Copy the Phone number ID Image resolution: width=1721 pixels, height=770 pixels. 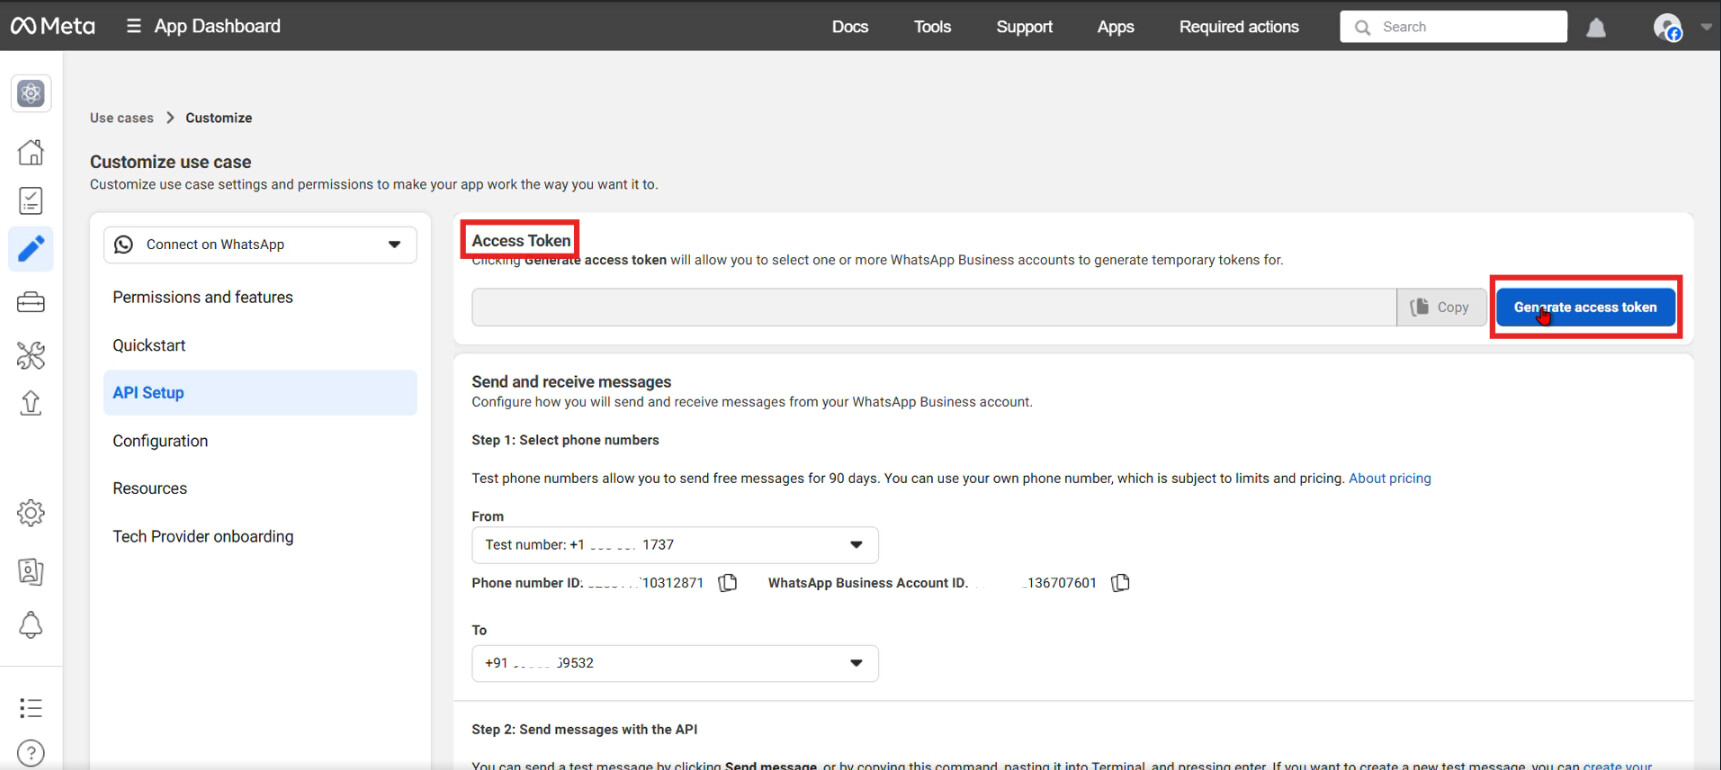point(728,583)
